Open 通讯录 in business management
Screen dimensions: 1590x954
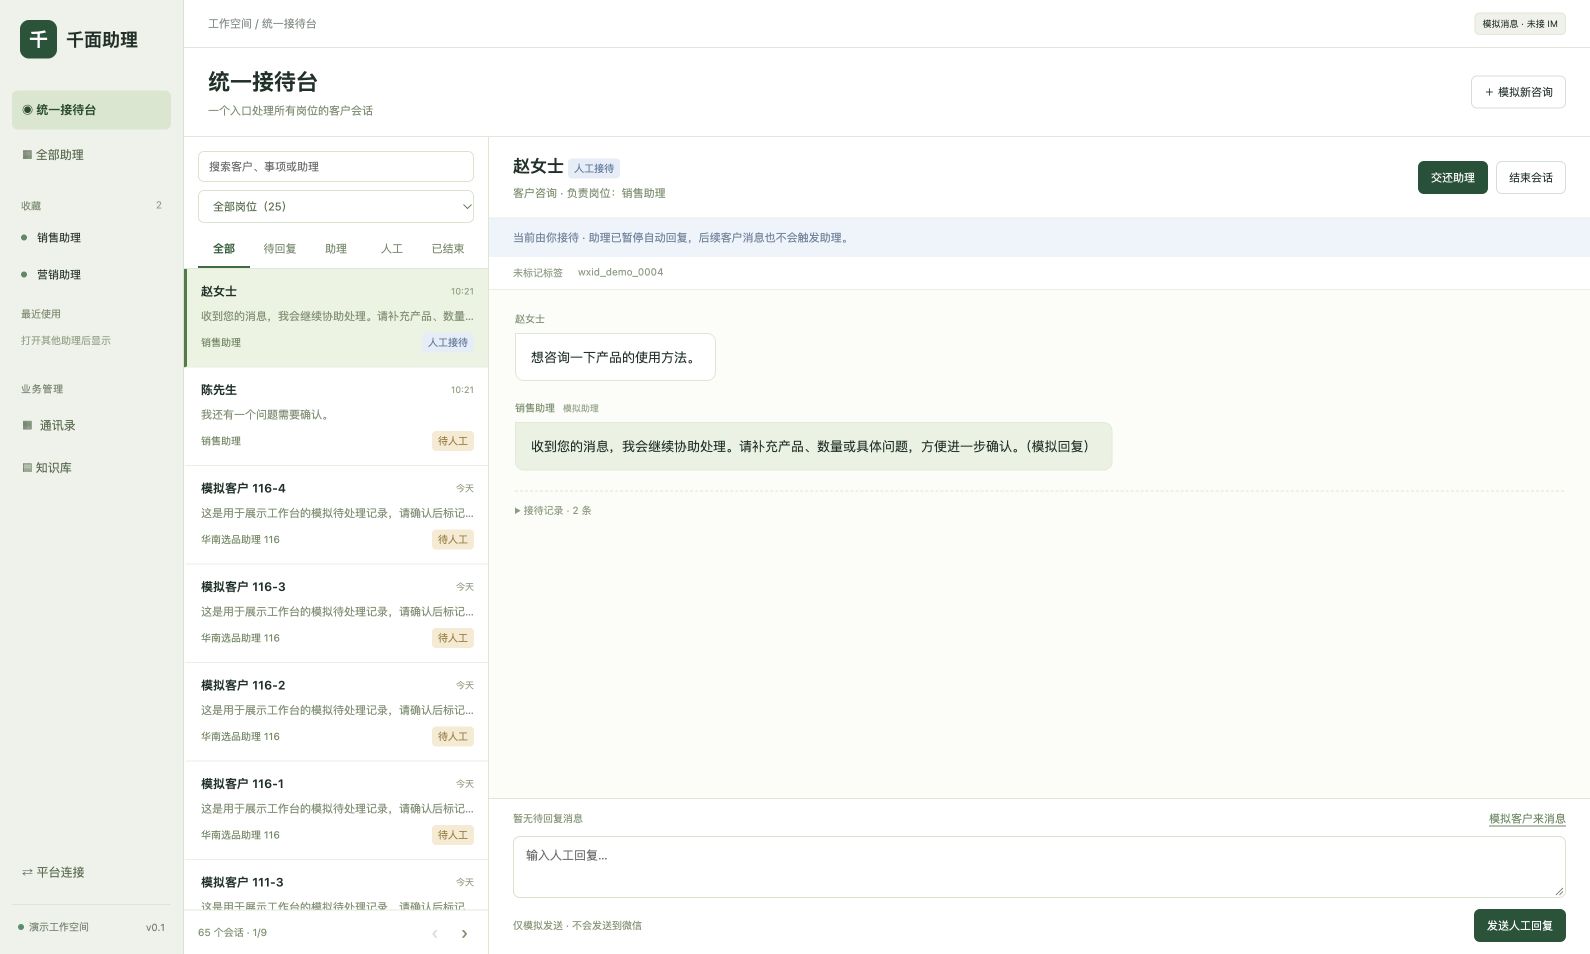91,426
